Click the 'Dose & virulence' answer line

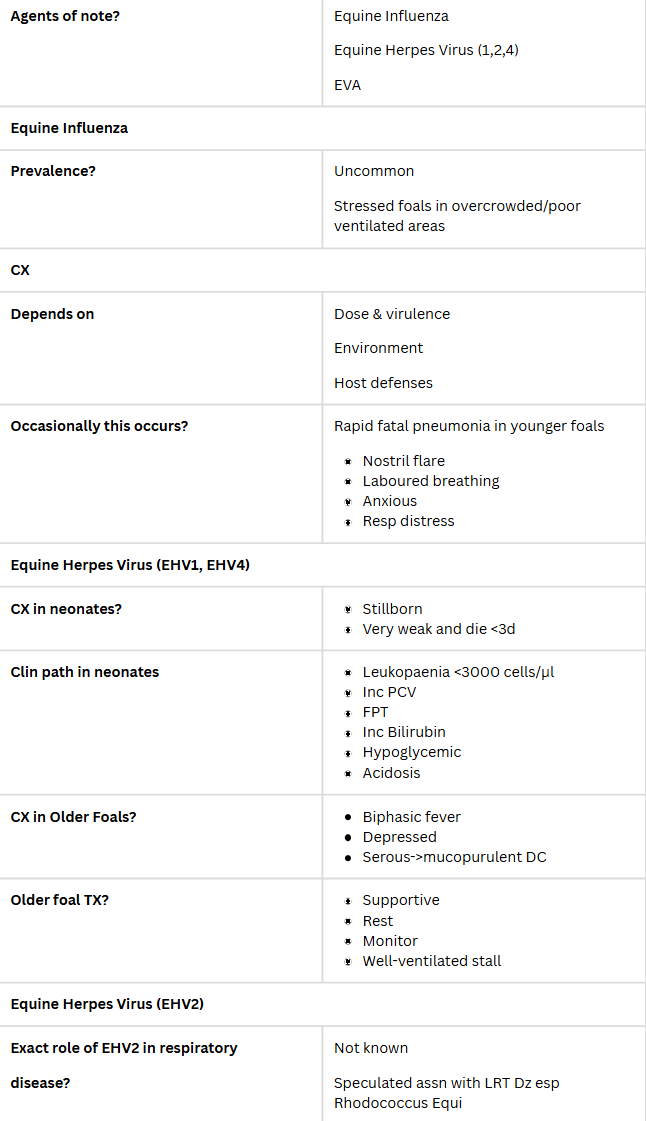tap(392, 314)
